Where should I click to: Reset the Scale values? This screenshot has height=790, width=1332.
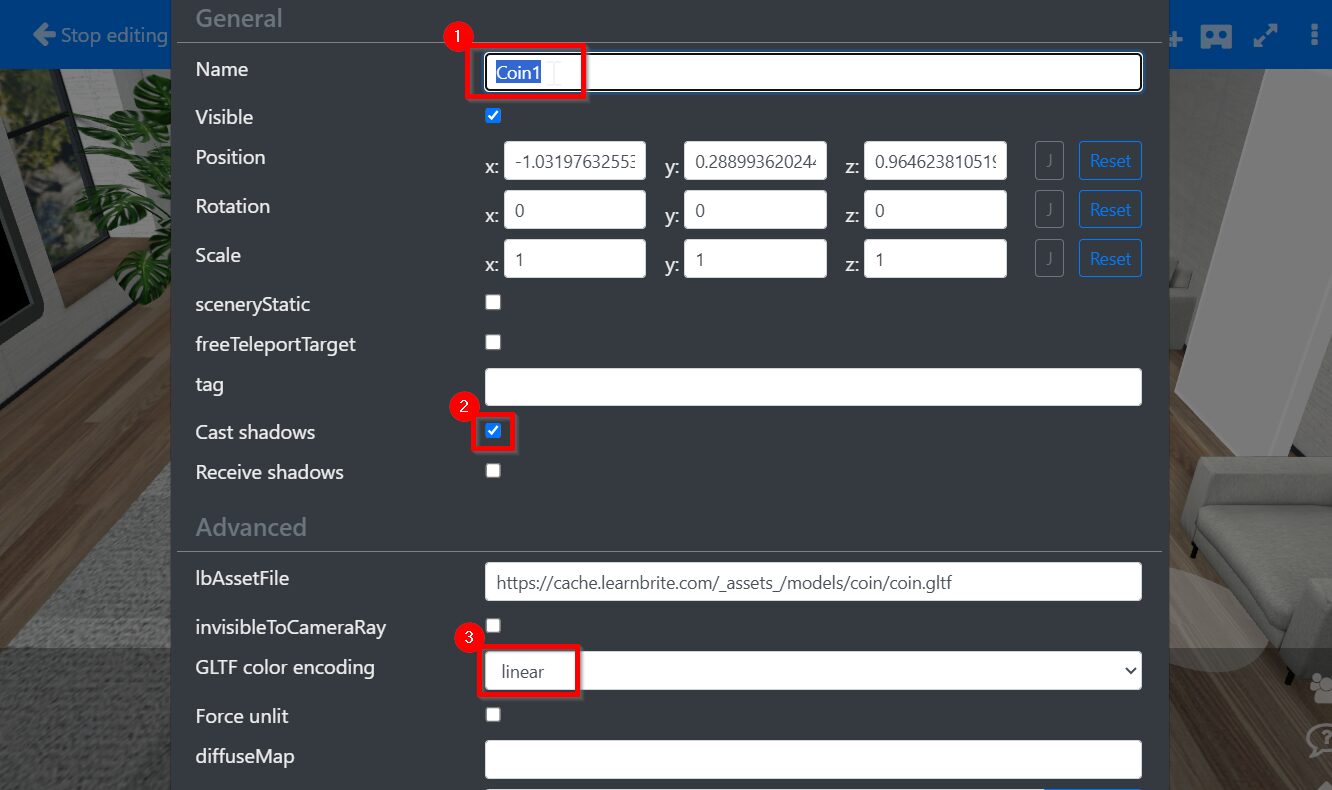pyautogui.click(x=1110, y=259)
